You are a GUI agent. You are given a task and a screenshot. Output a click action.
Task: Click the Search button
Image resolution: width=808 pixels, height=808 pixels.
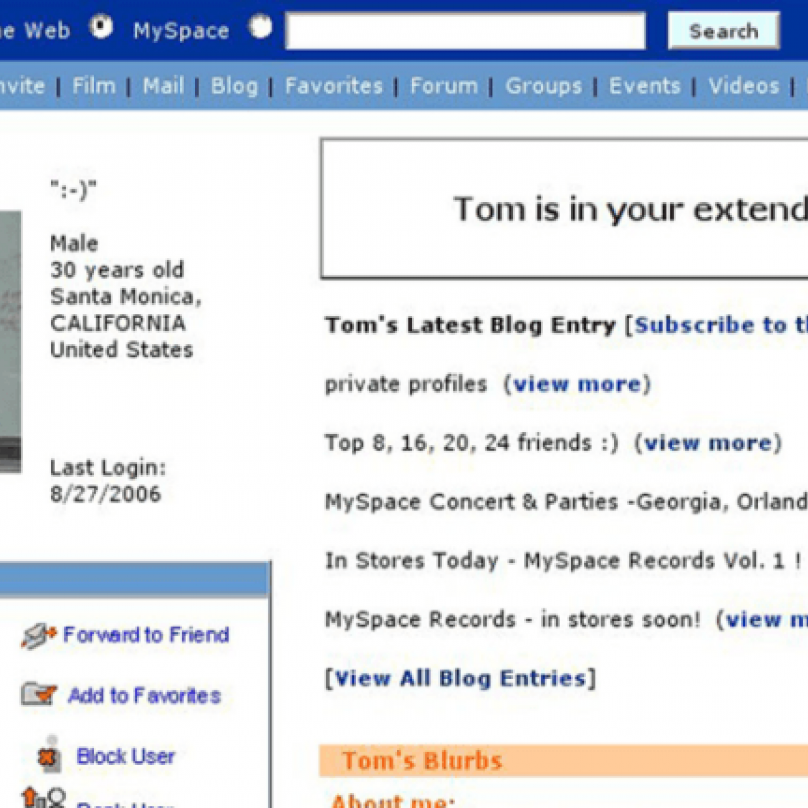coord(723,31)
